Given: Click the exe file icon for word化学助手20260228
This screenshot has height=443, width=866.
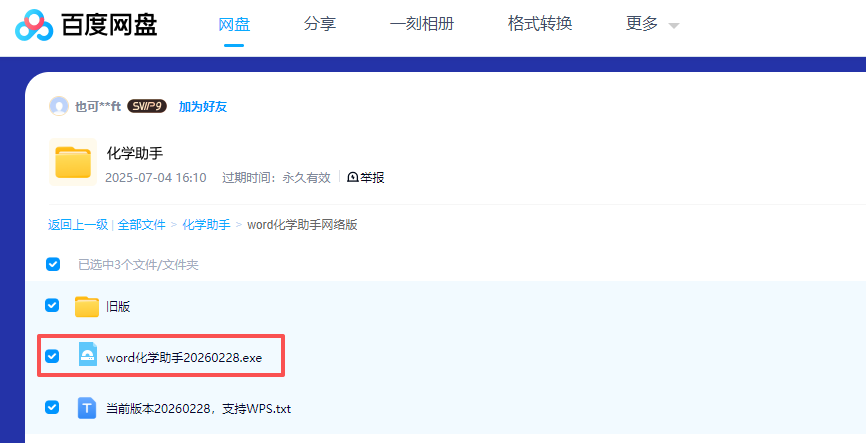Looking at the screenshot, I should click(88, 357).
